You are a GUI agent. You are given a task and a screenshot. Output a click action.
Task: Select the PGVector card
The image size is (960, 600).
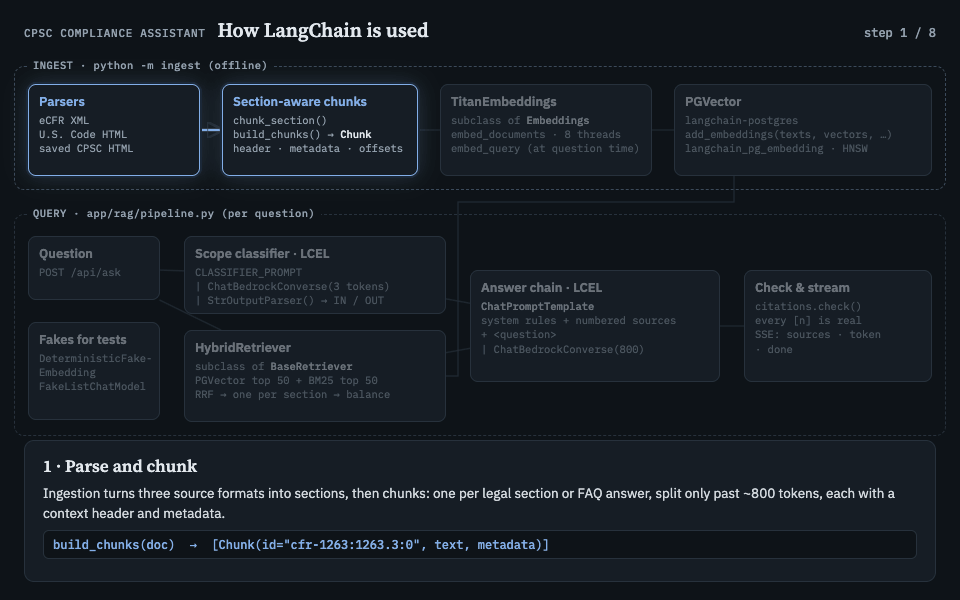pos(803,130)
